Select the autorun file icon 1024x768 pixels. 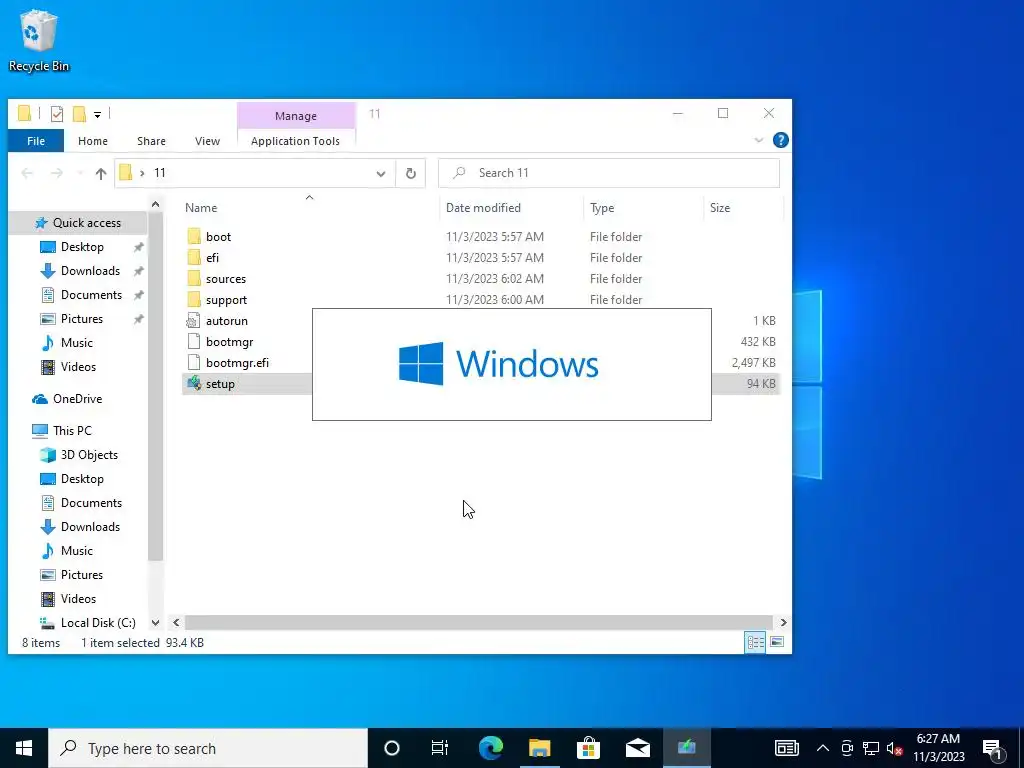click(193, 321)
